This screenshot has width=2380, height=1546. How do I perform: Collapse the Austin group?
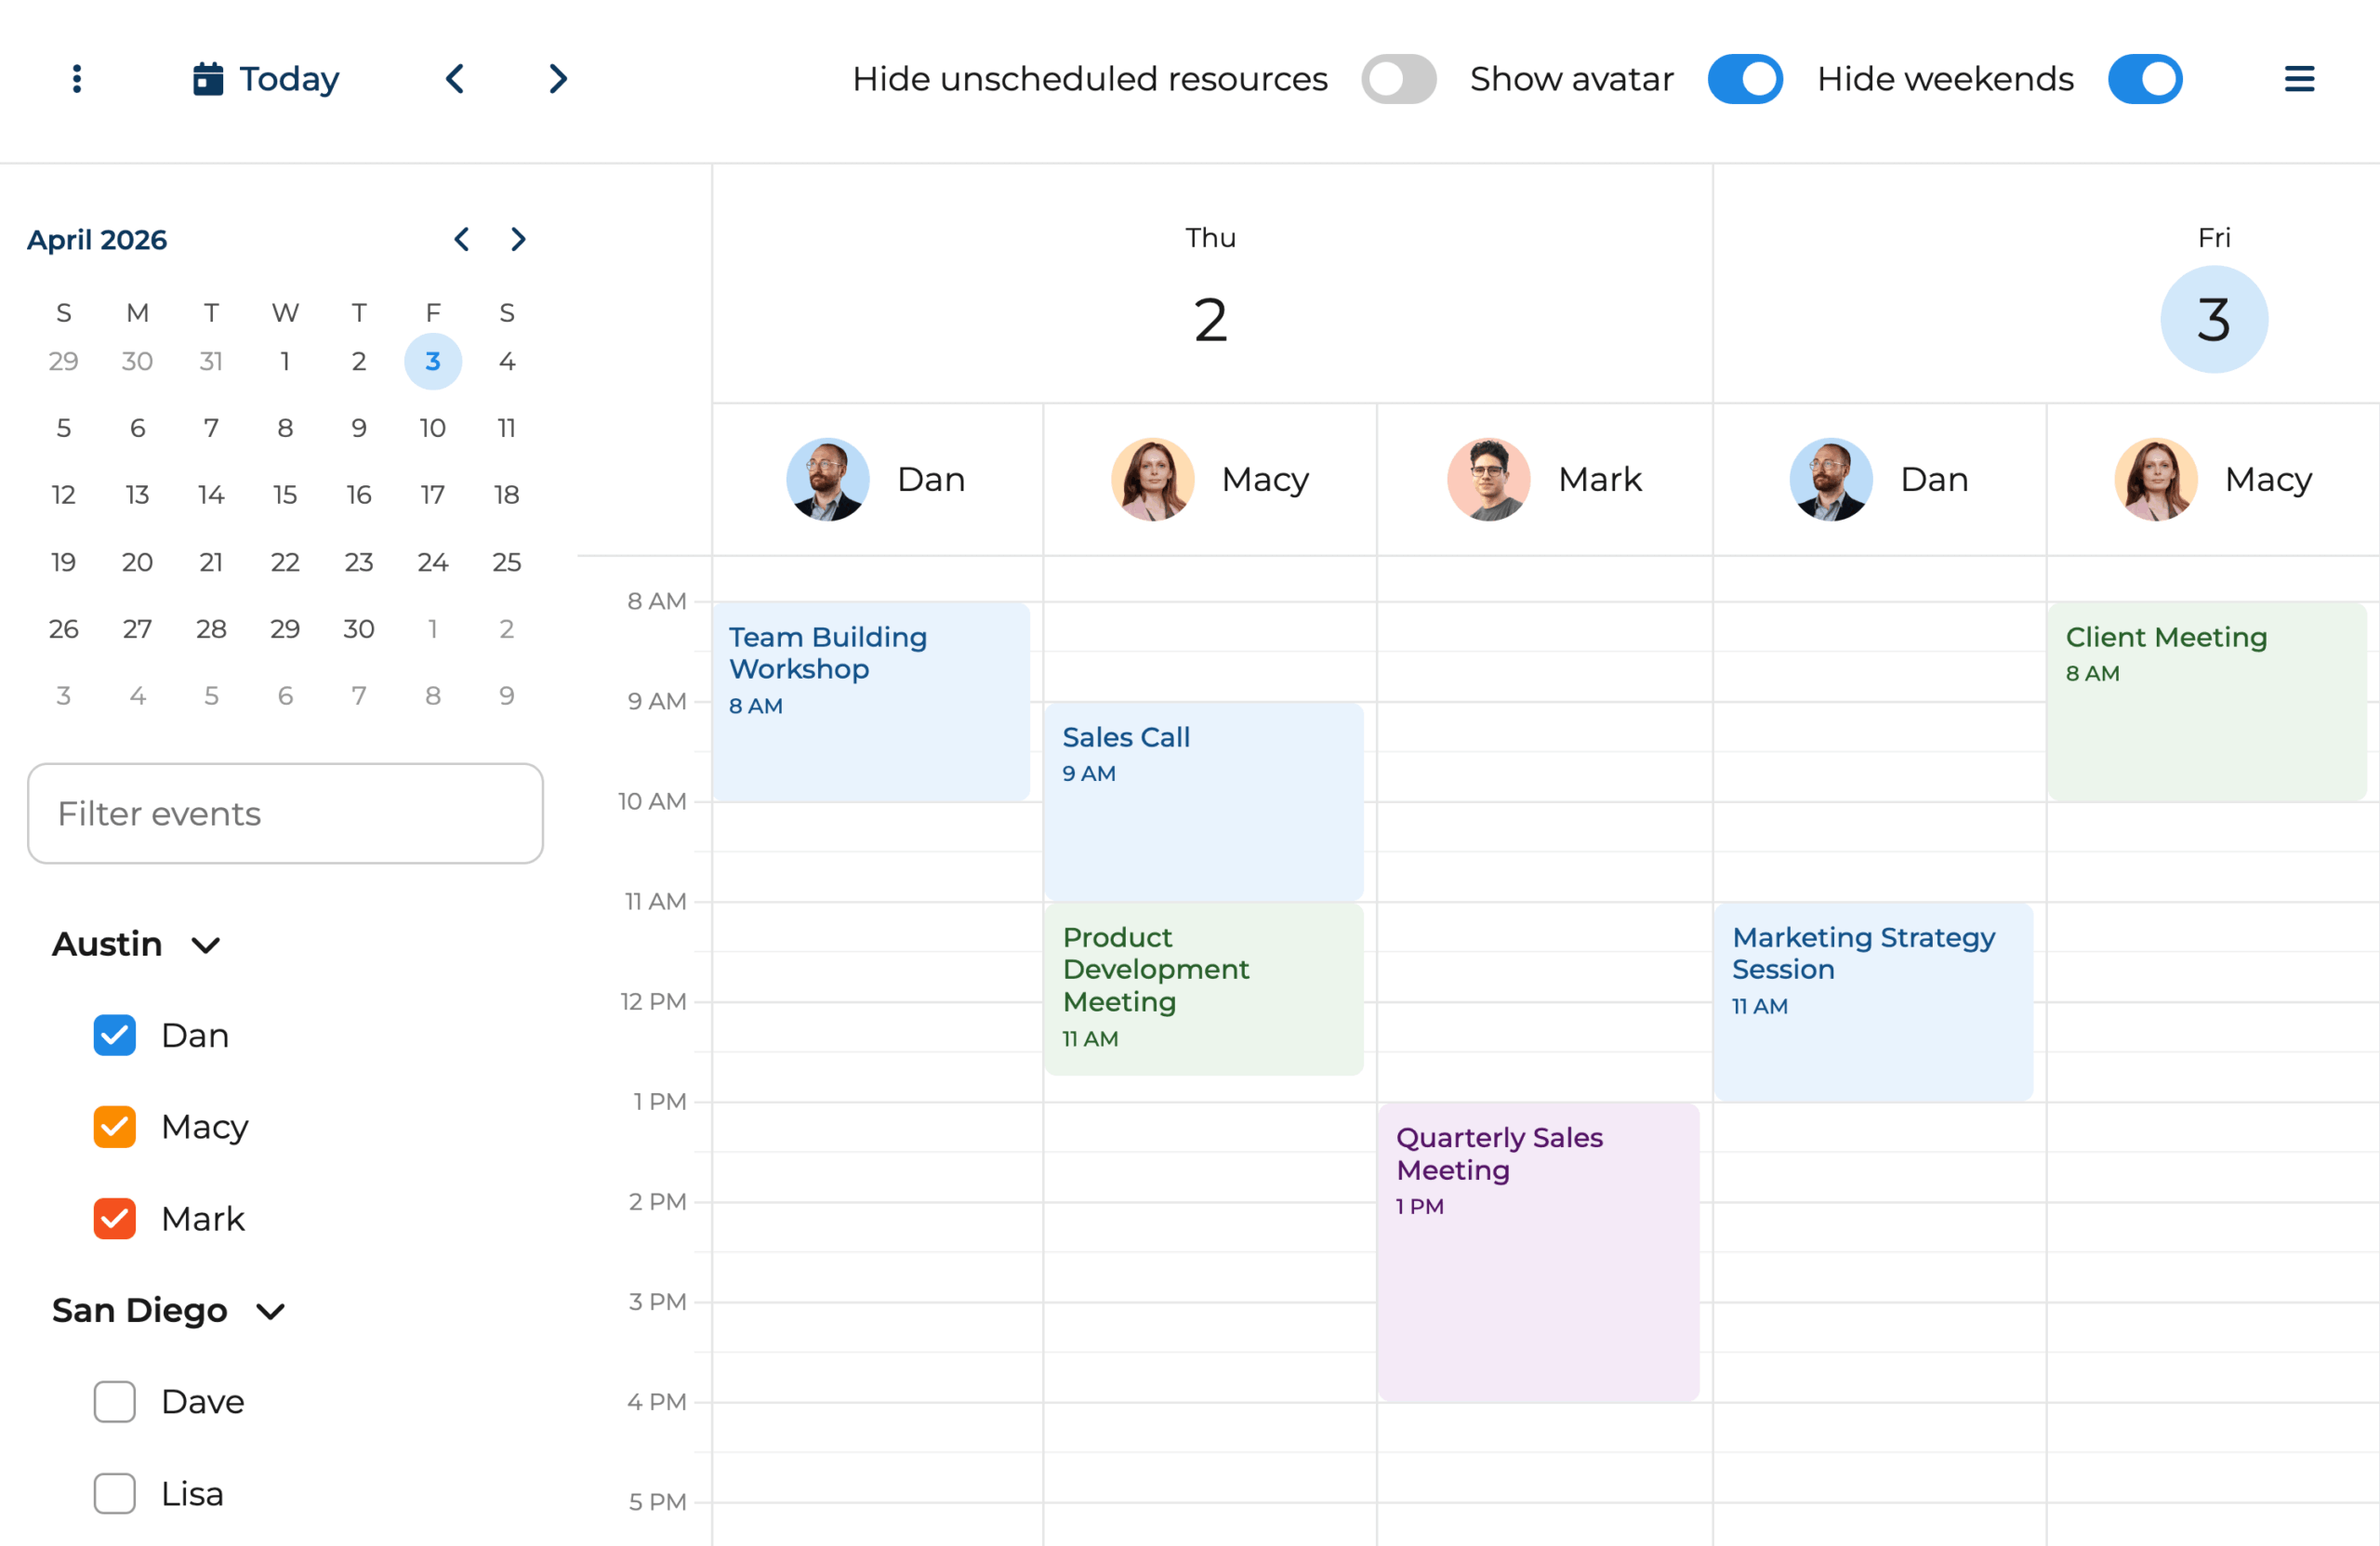[x=206, y=945]
